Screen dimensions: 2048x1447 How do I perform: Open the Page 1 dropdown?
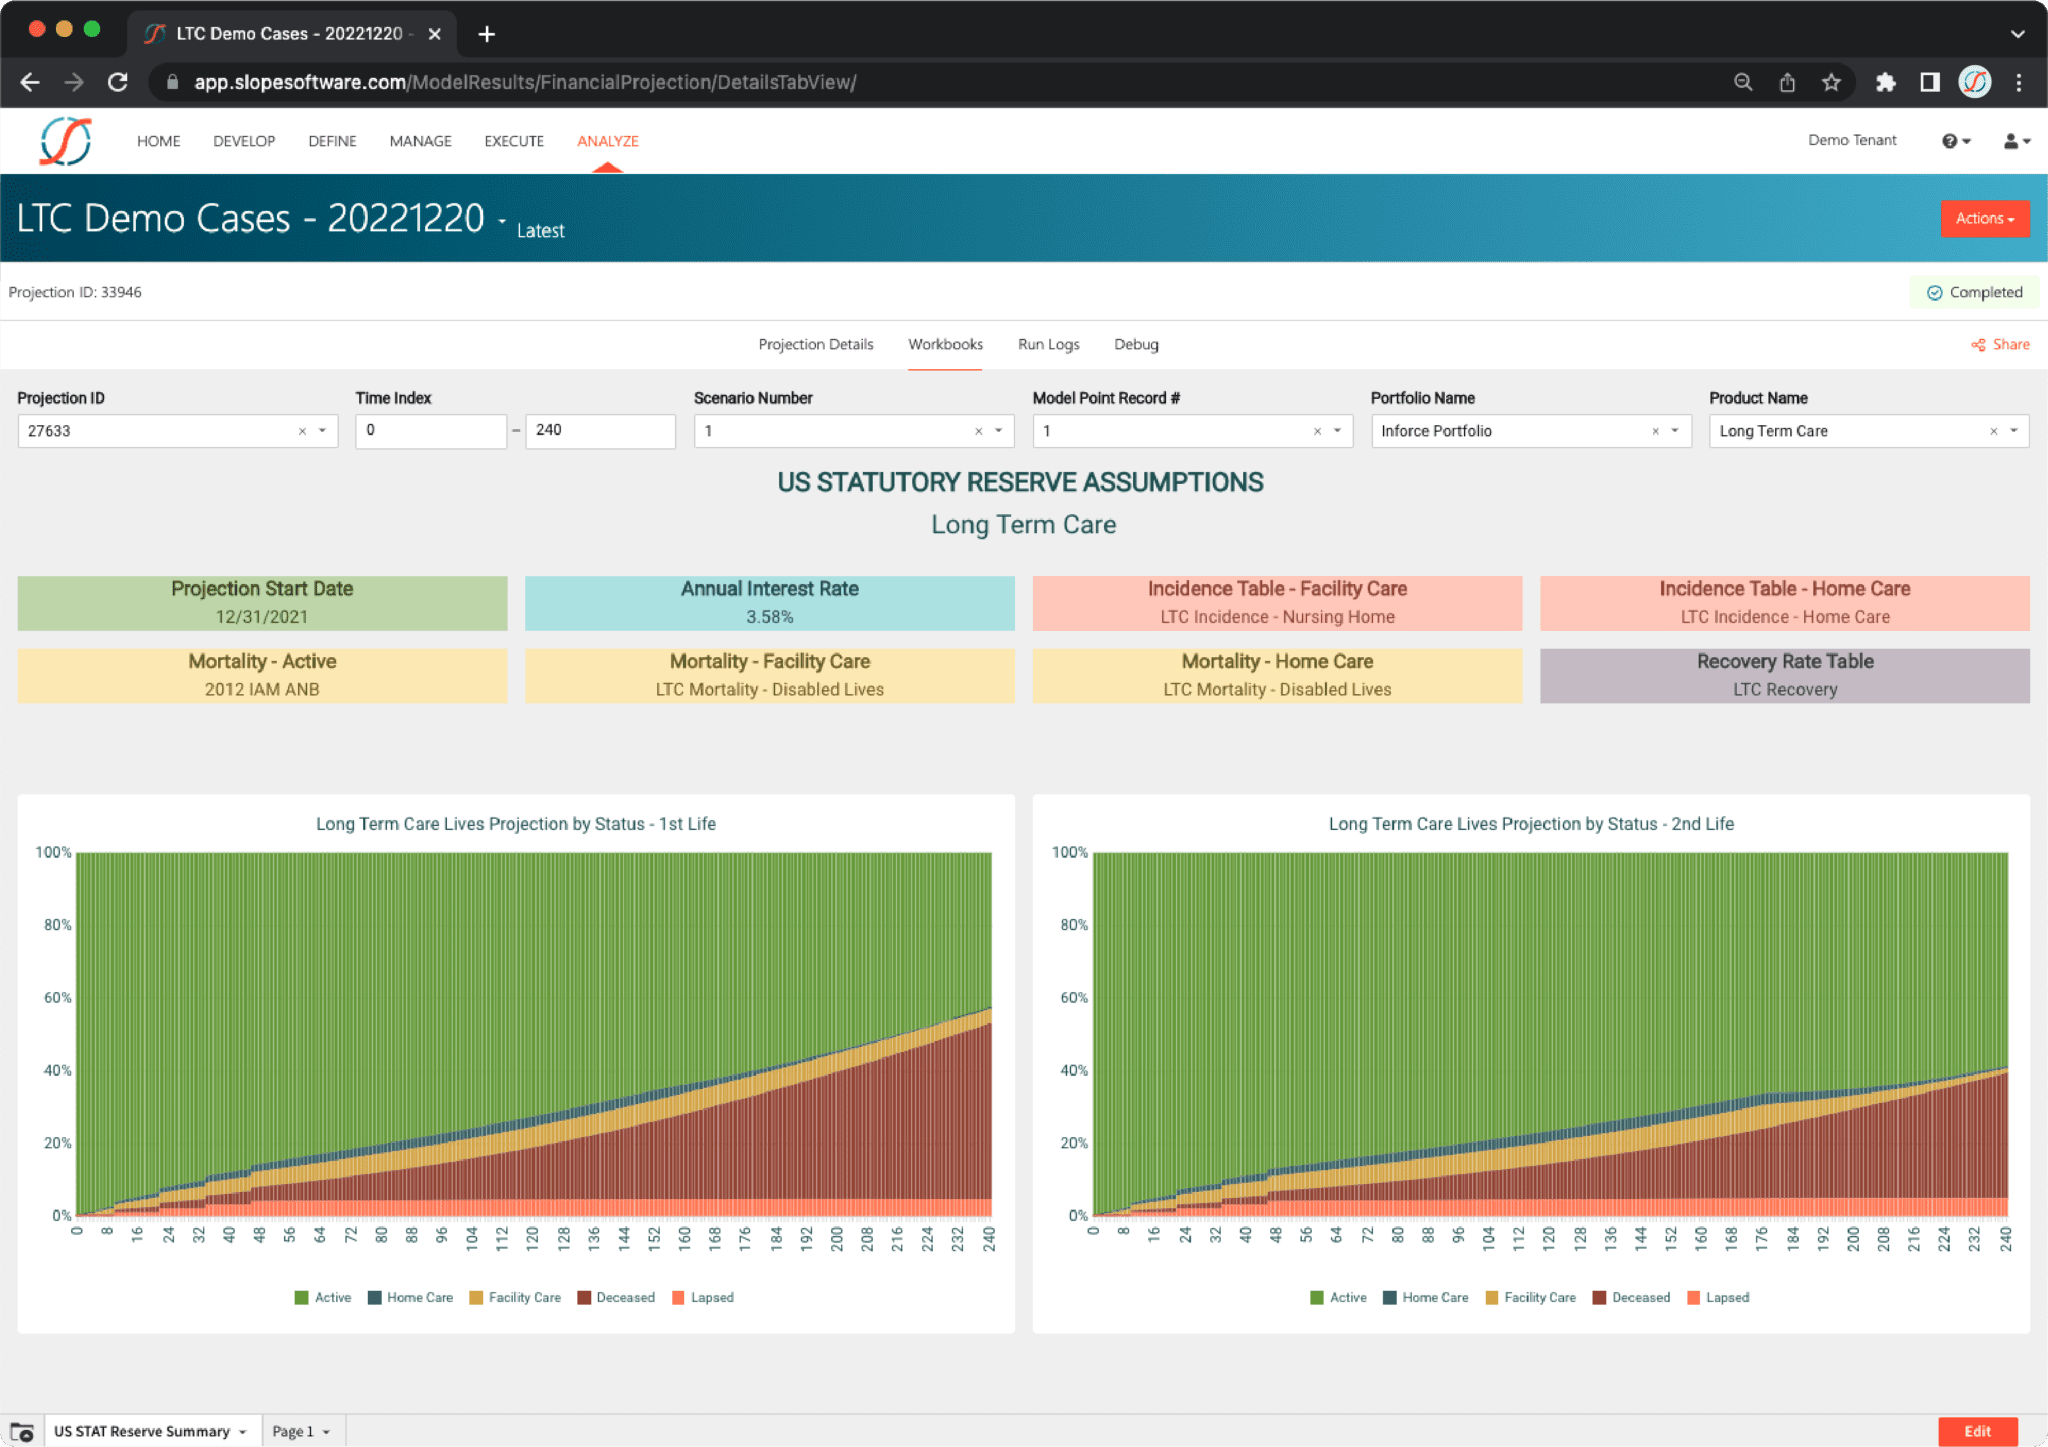299,1430
